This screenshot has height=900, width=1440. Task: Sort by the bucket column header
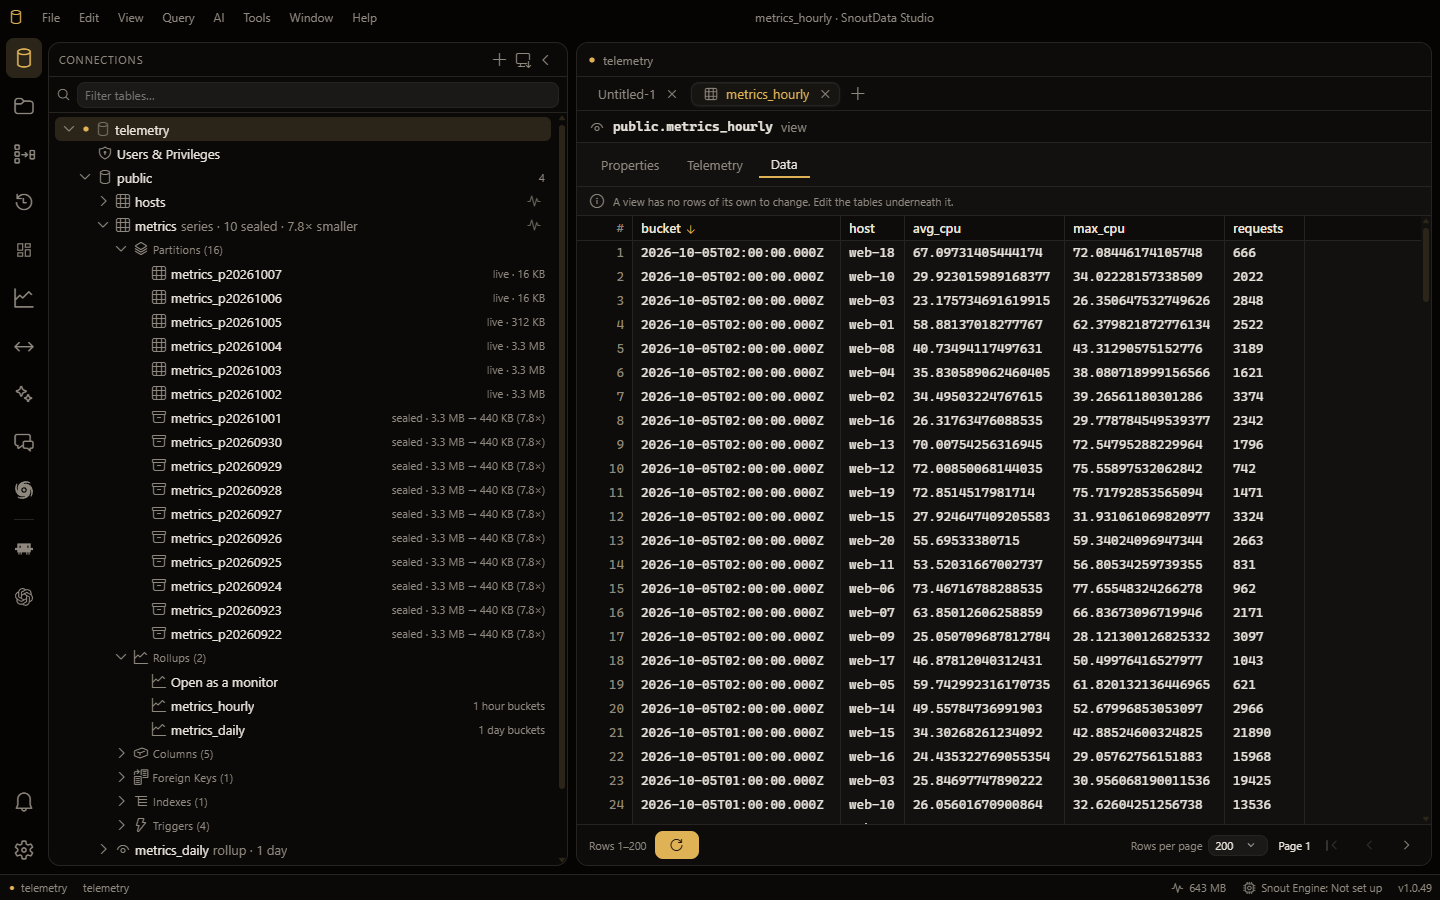click(x=668, y=229)
